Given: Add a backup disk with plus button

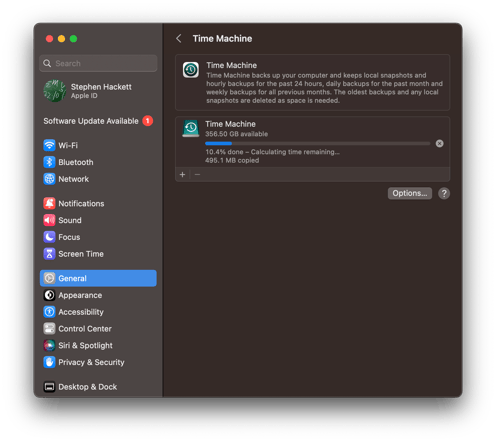Looking at the screenshot, I should pyautogui.click(x=182, y=175).
